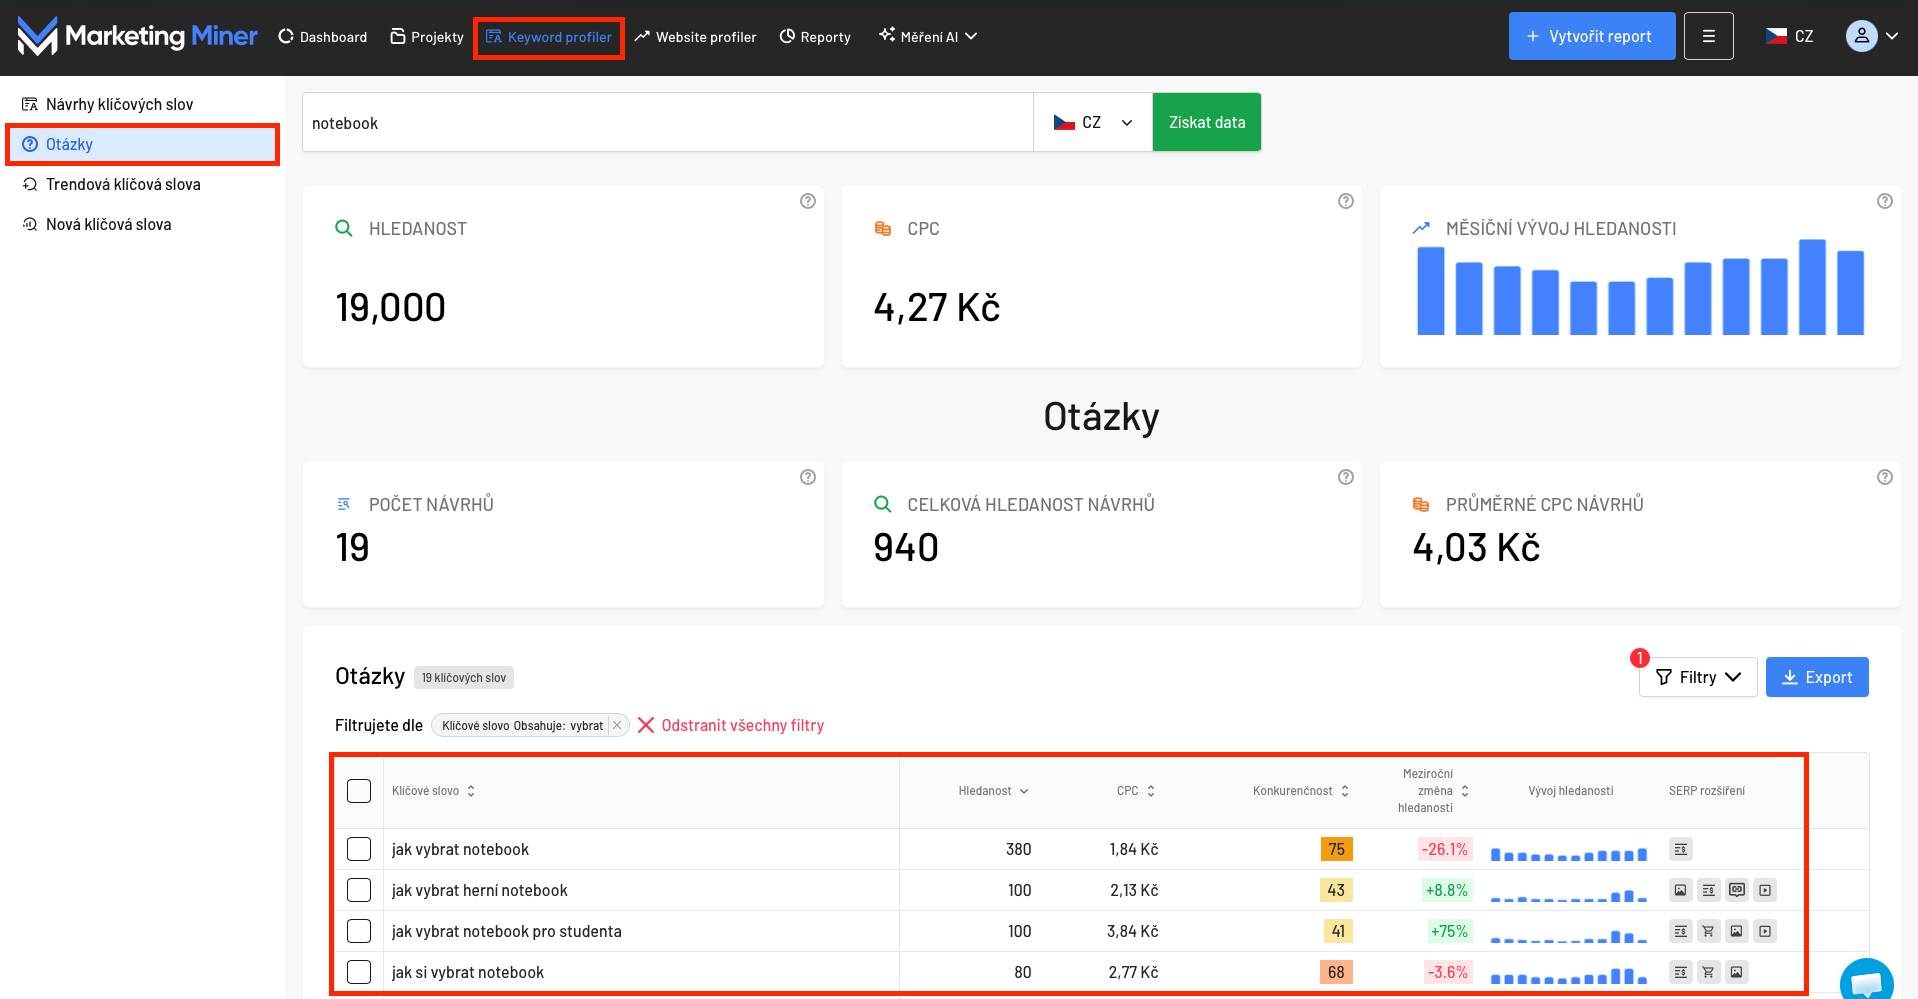Viewport: 1918px width, 999px height.
Task: Click the notebook keyword search field
Action: pos(666,123)
